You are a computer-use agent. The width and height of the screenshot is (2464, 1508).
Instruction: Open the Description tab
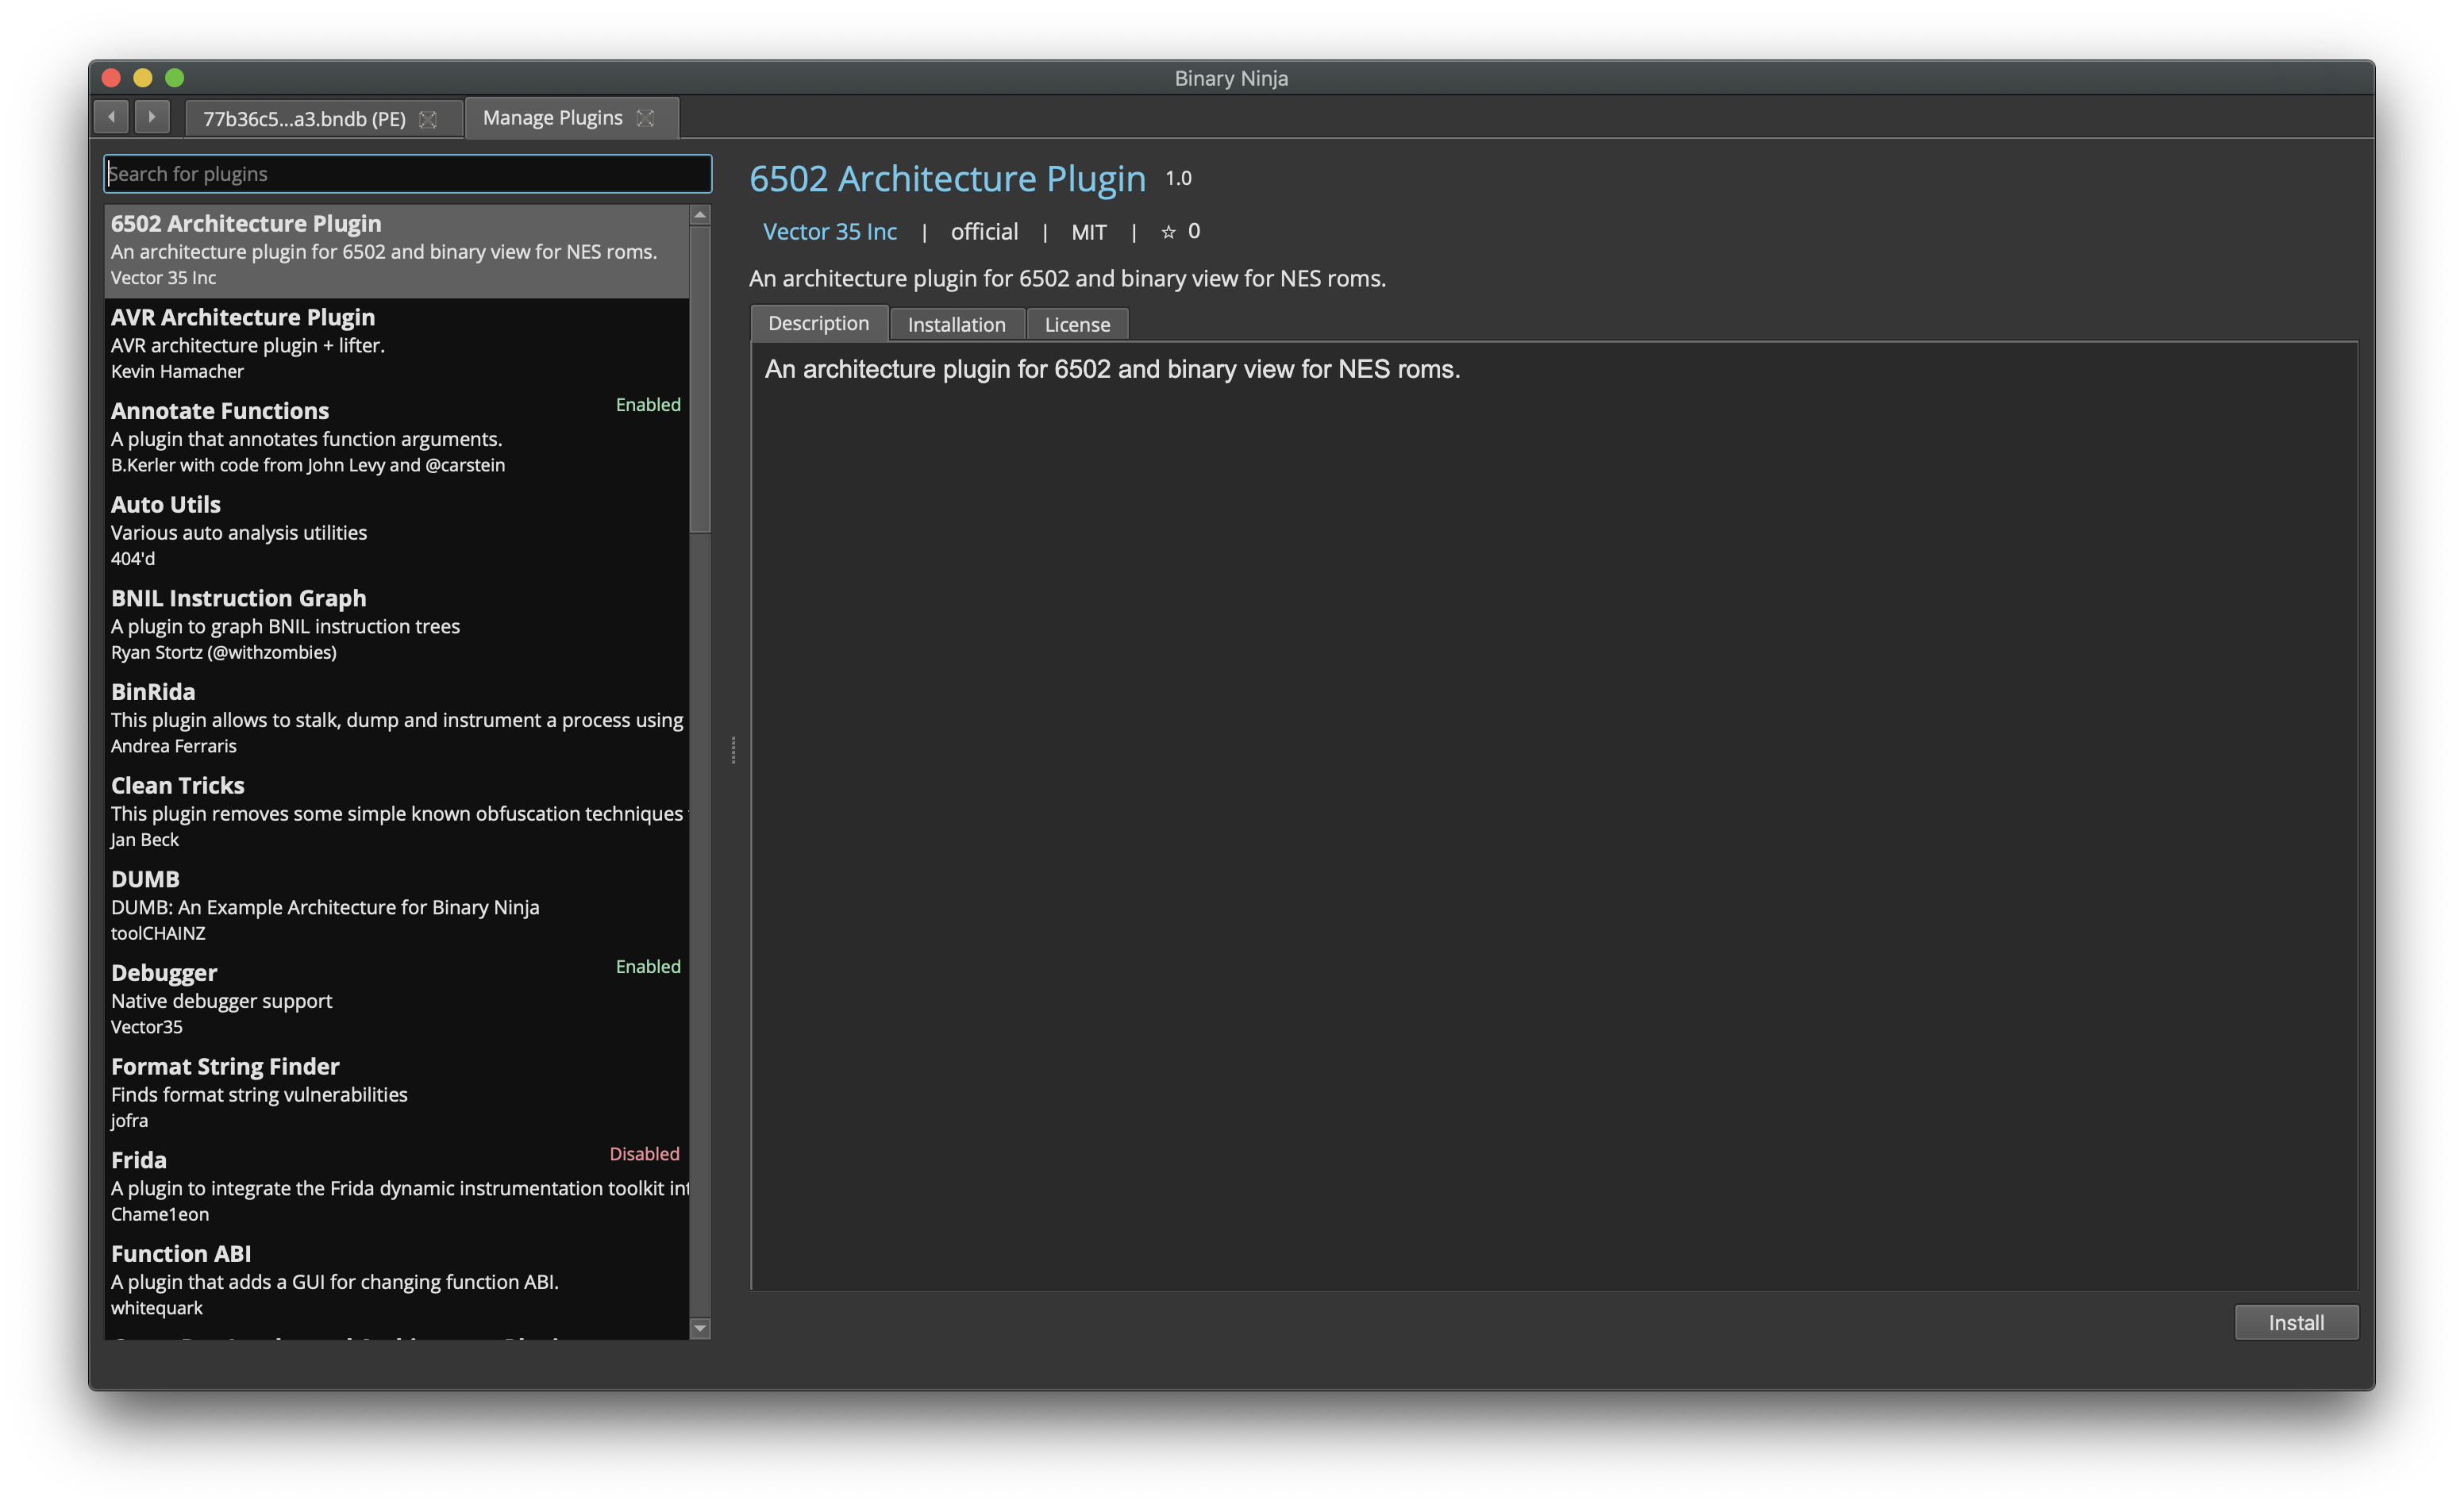point(818,323)
